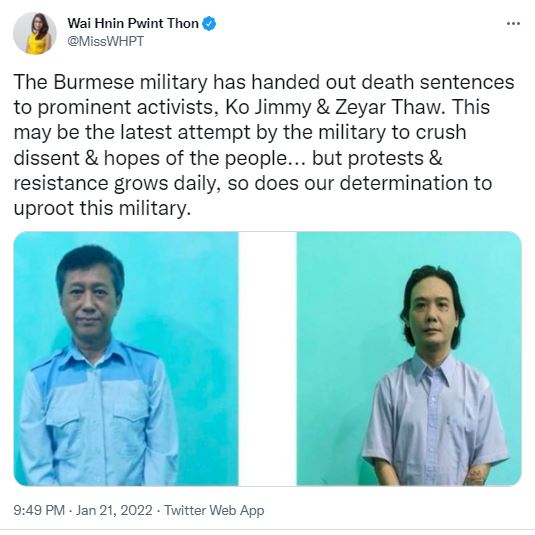
Task: Select the tweet's first line mentioning Burmese military
Action: [x=264, y=82]
